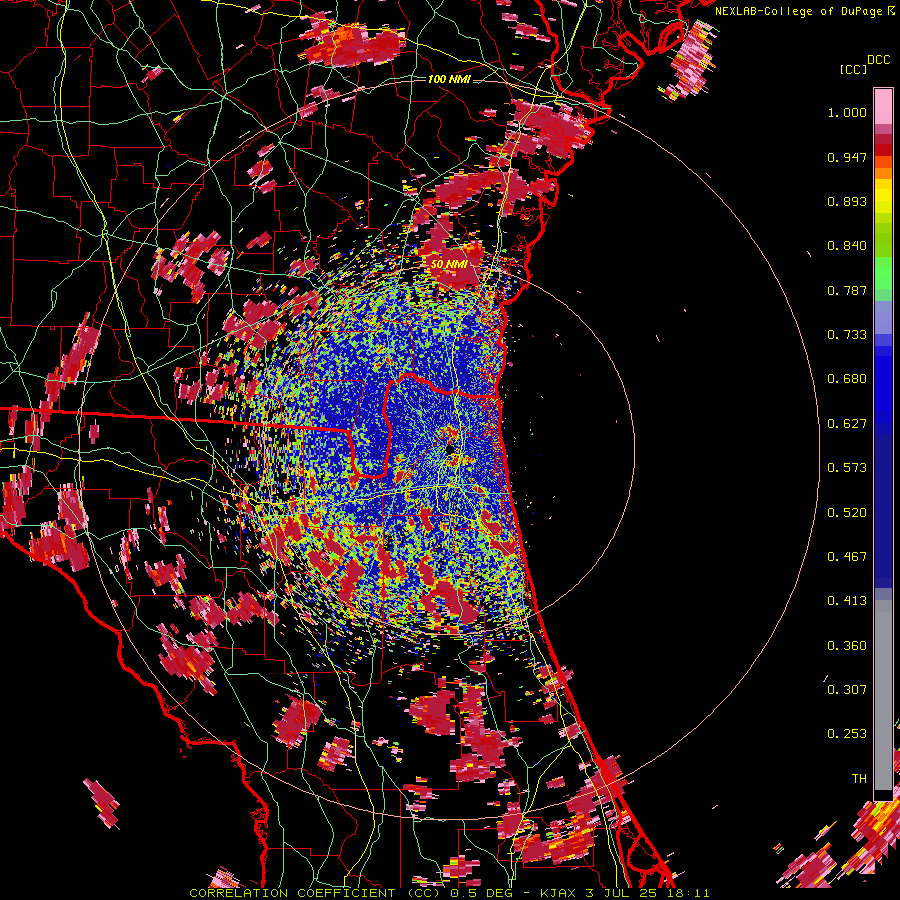Select the 0.680 scale value
The width and height of the screenshot is (900, 900).
(847, 379)
